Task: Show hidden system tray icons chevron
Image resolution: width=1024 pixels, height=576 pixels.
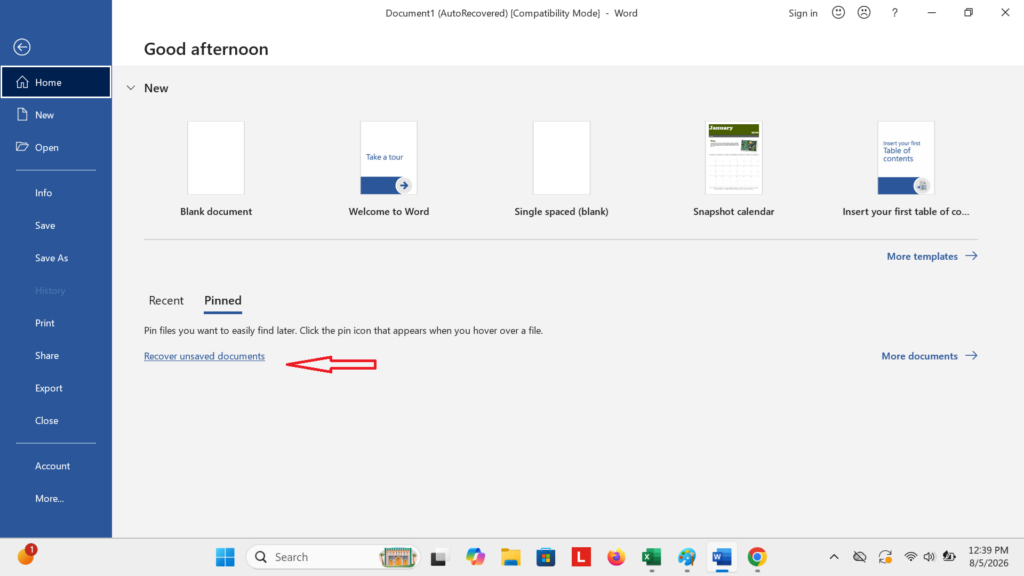Action: pos(834,557)
